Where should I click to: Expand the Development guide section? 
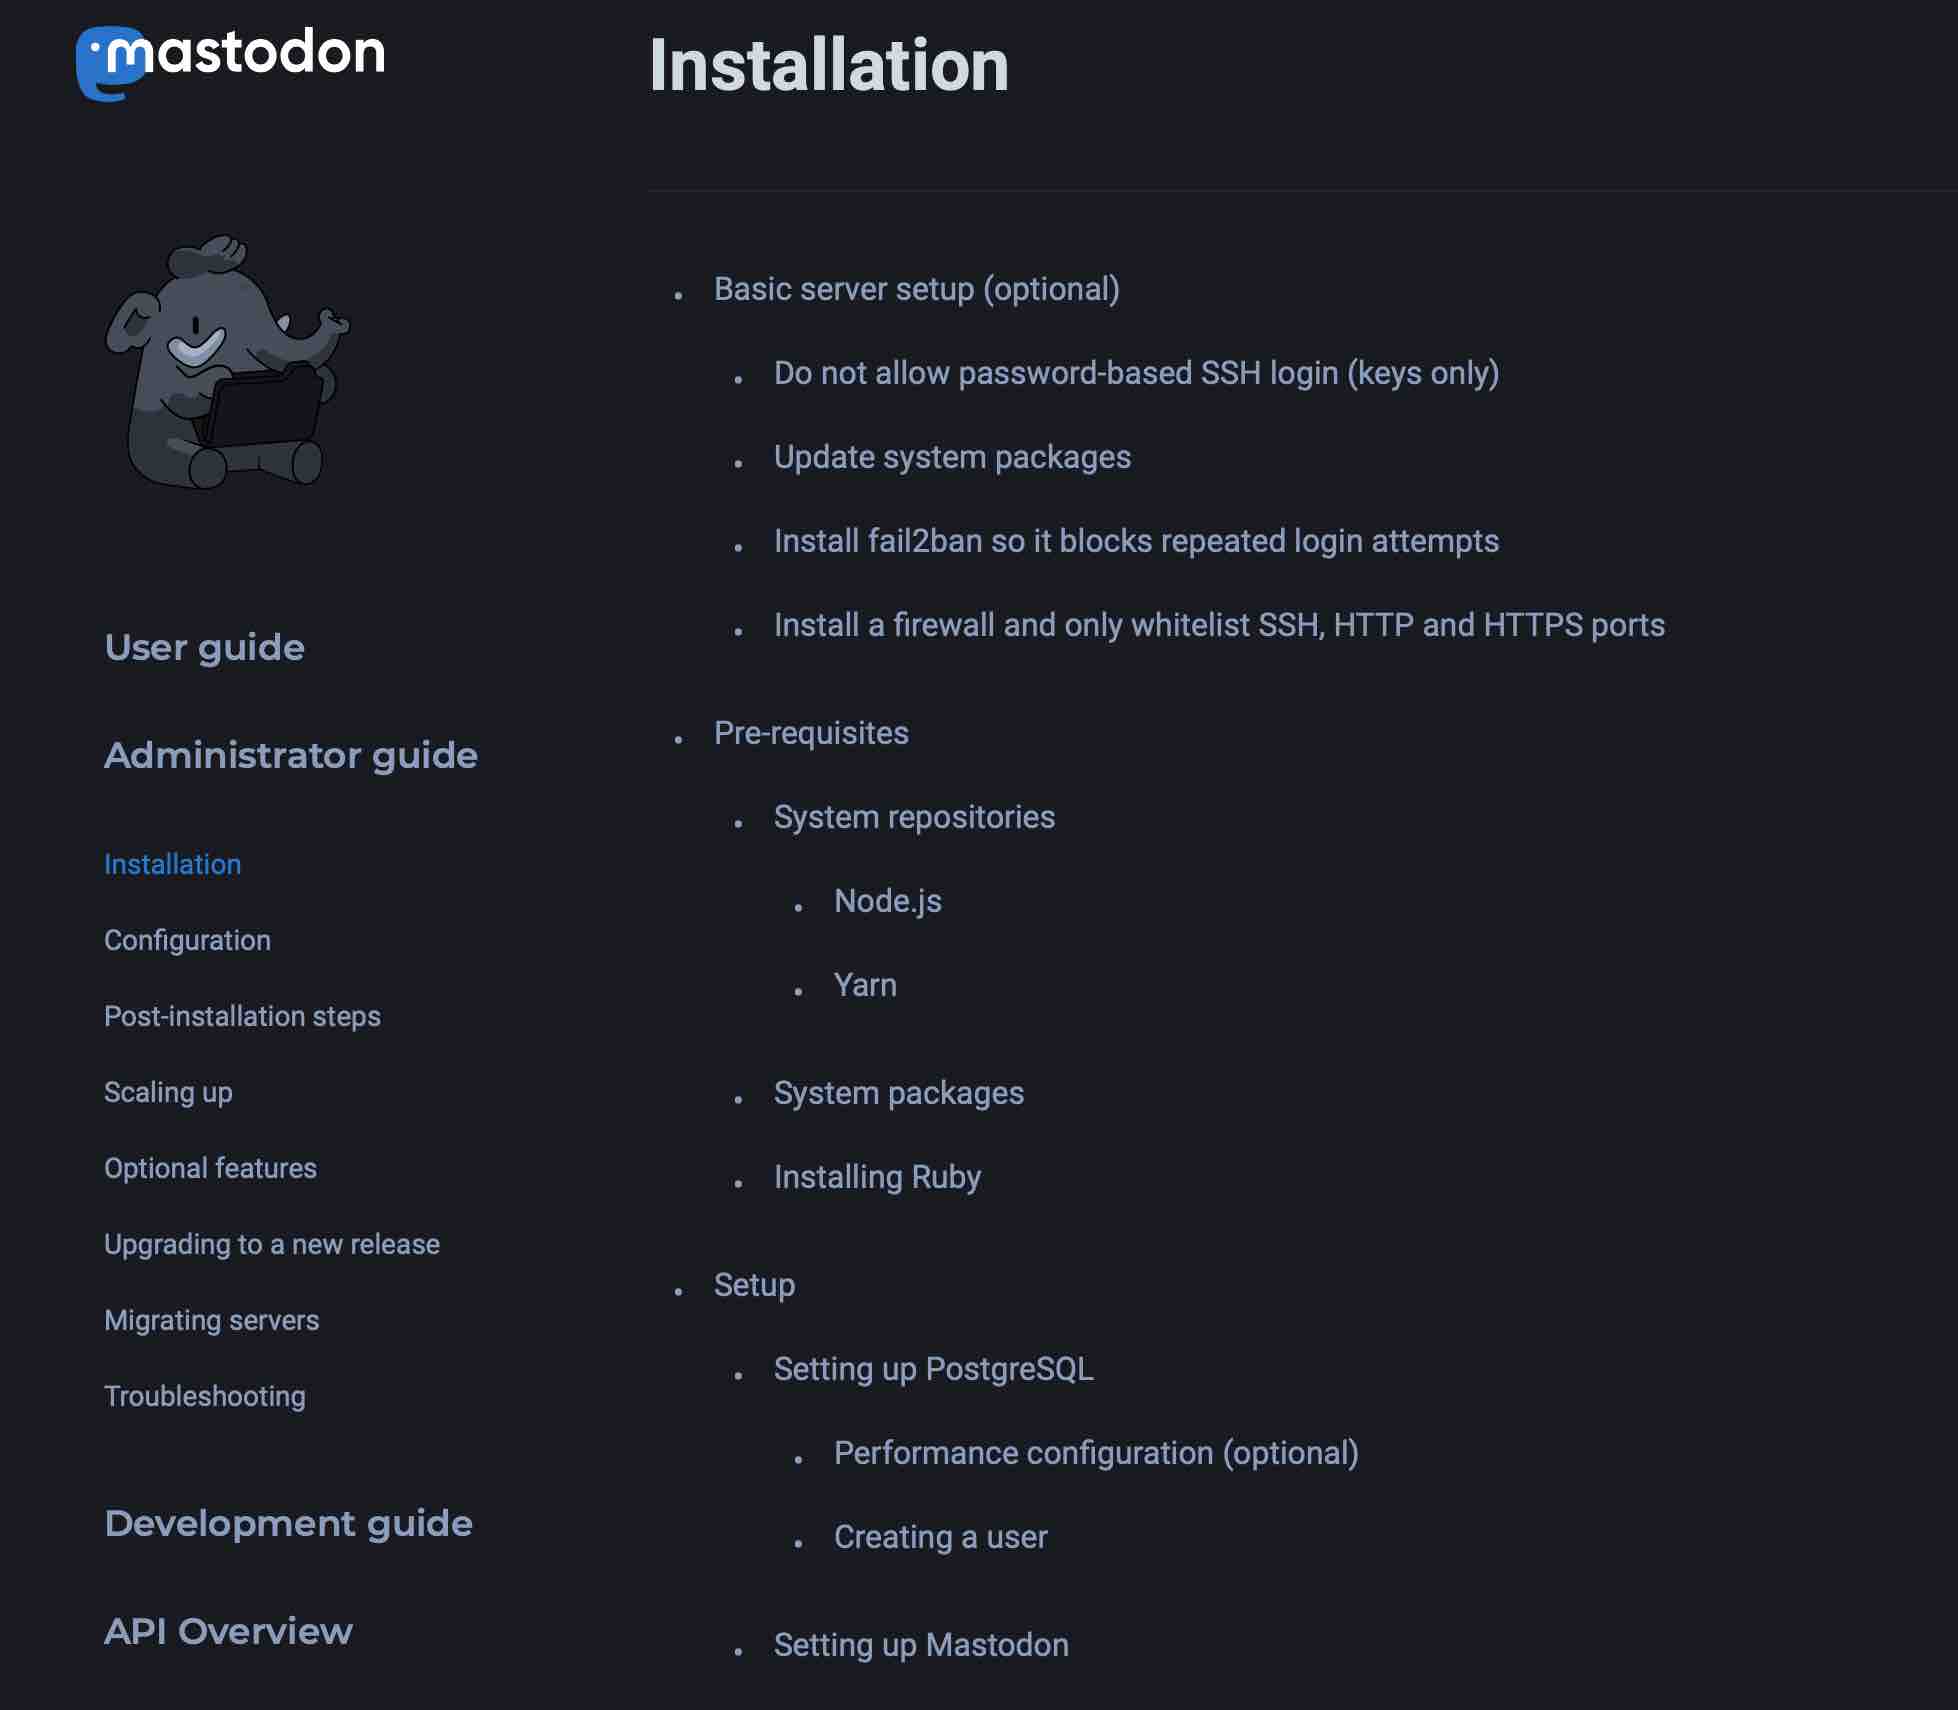point(288,1524)
